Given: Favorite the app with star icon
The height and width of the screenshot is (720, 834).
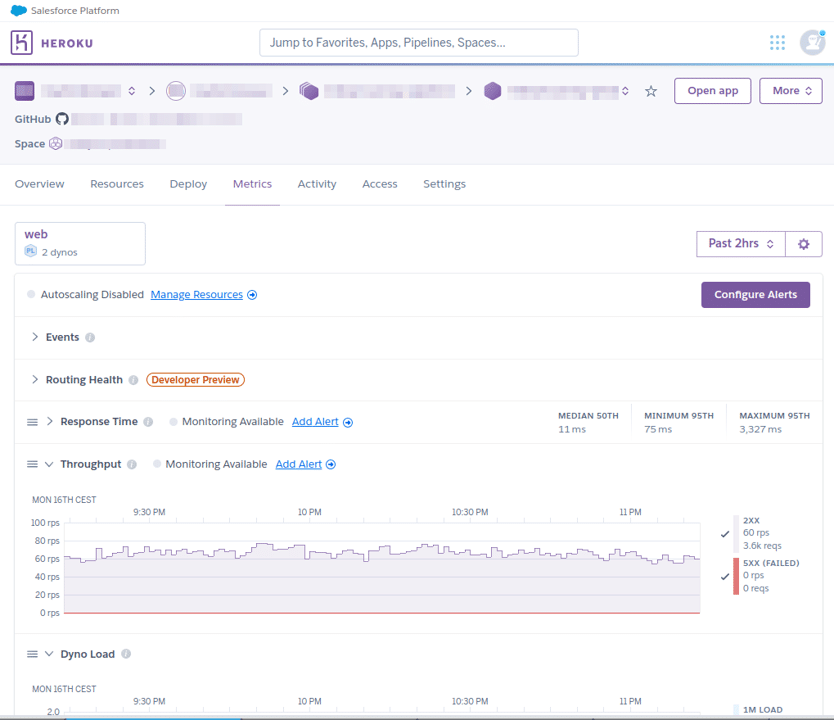Looking at the screenshot, I should click(x=651, y=91).
